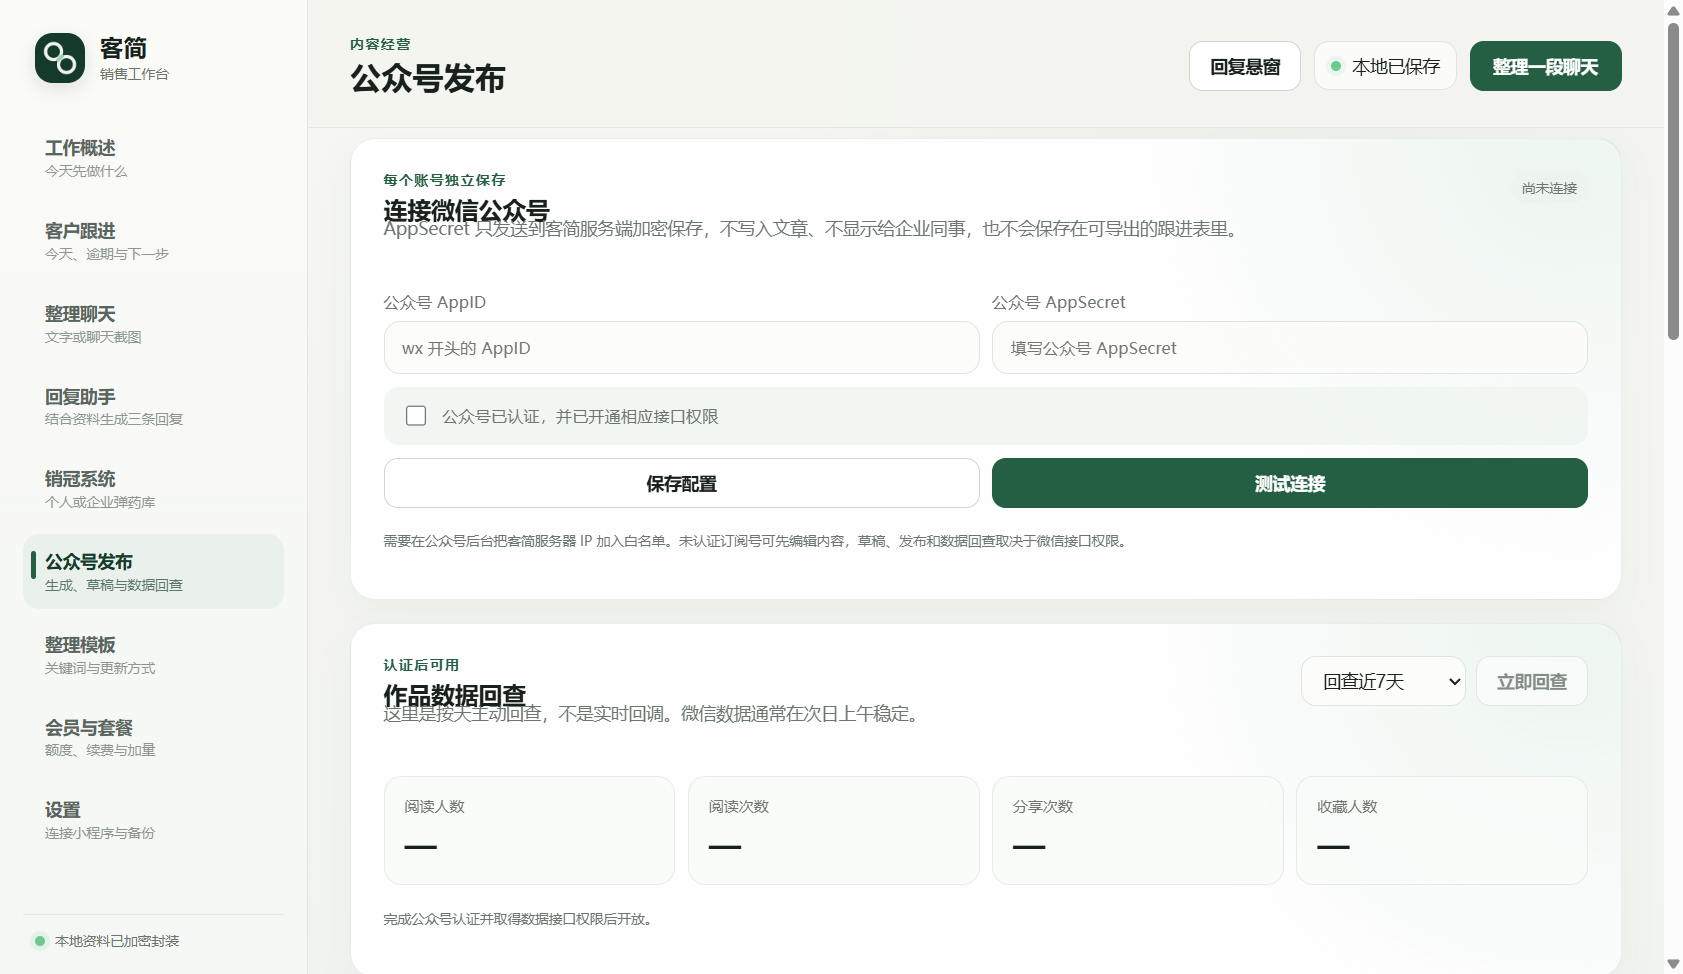Focus the 公众号 AppID input field
1683x974 pixels.
tap(682, 348)
